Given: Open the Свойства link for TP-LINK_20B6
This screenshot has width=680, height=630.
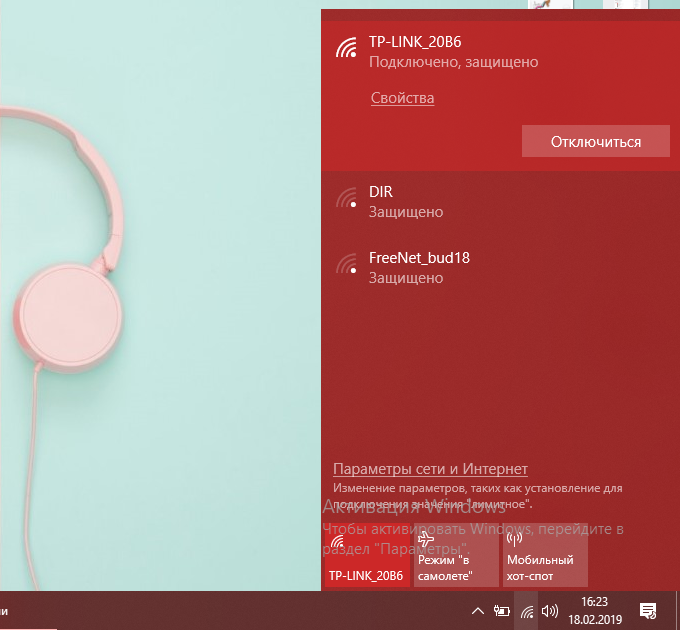Looking at the screenshot, I should 402,98.
